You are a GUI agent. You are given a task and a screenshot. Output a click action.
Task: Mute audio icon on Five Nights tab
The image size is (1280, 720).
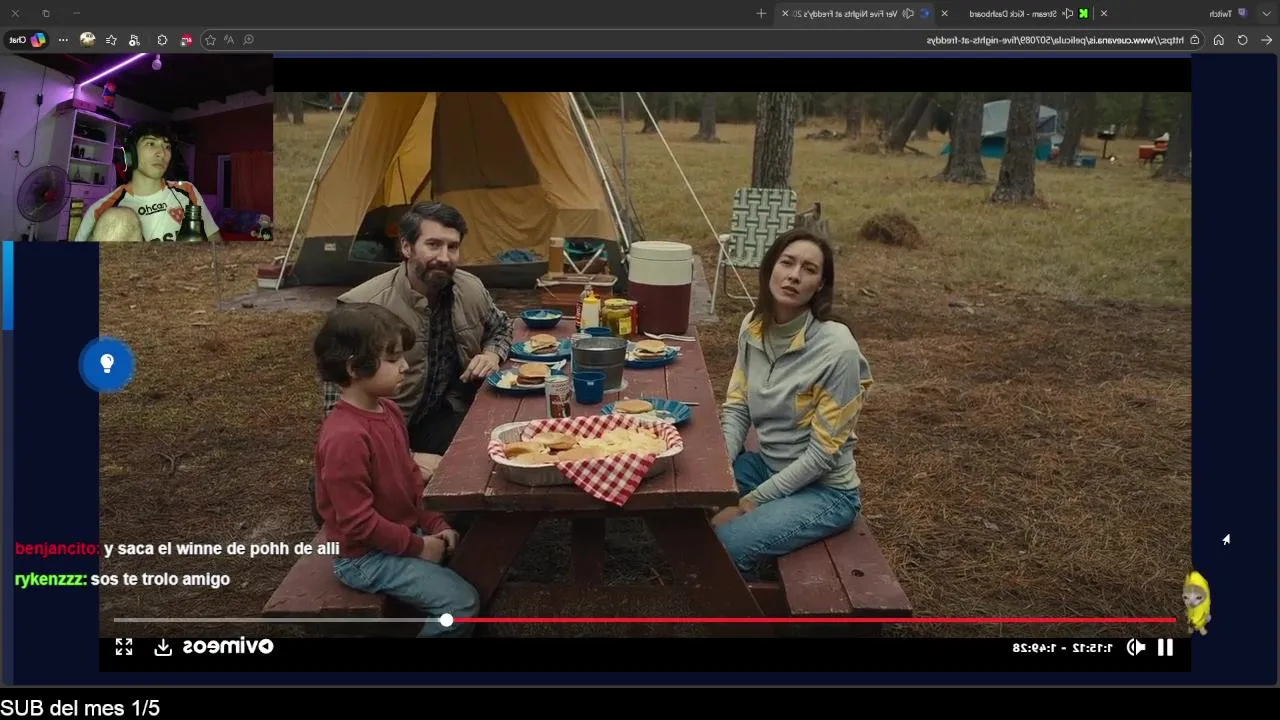coord(908,13)
